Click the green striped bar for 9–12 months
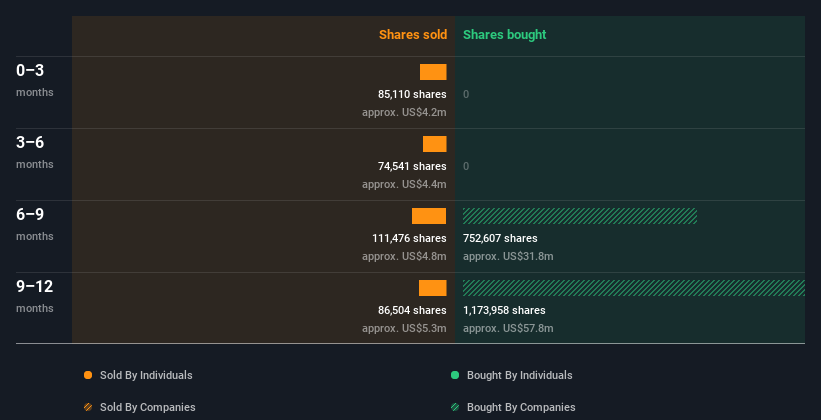Image resolution: width=821 pixels, height=420 pixels. [634, 288]
